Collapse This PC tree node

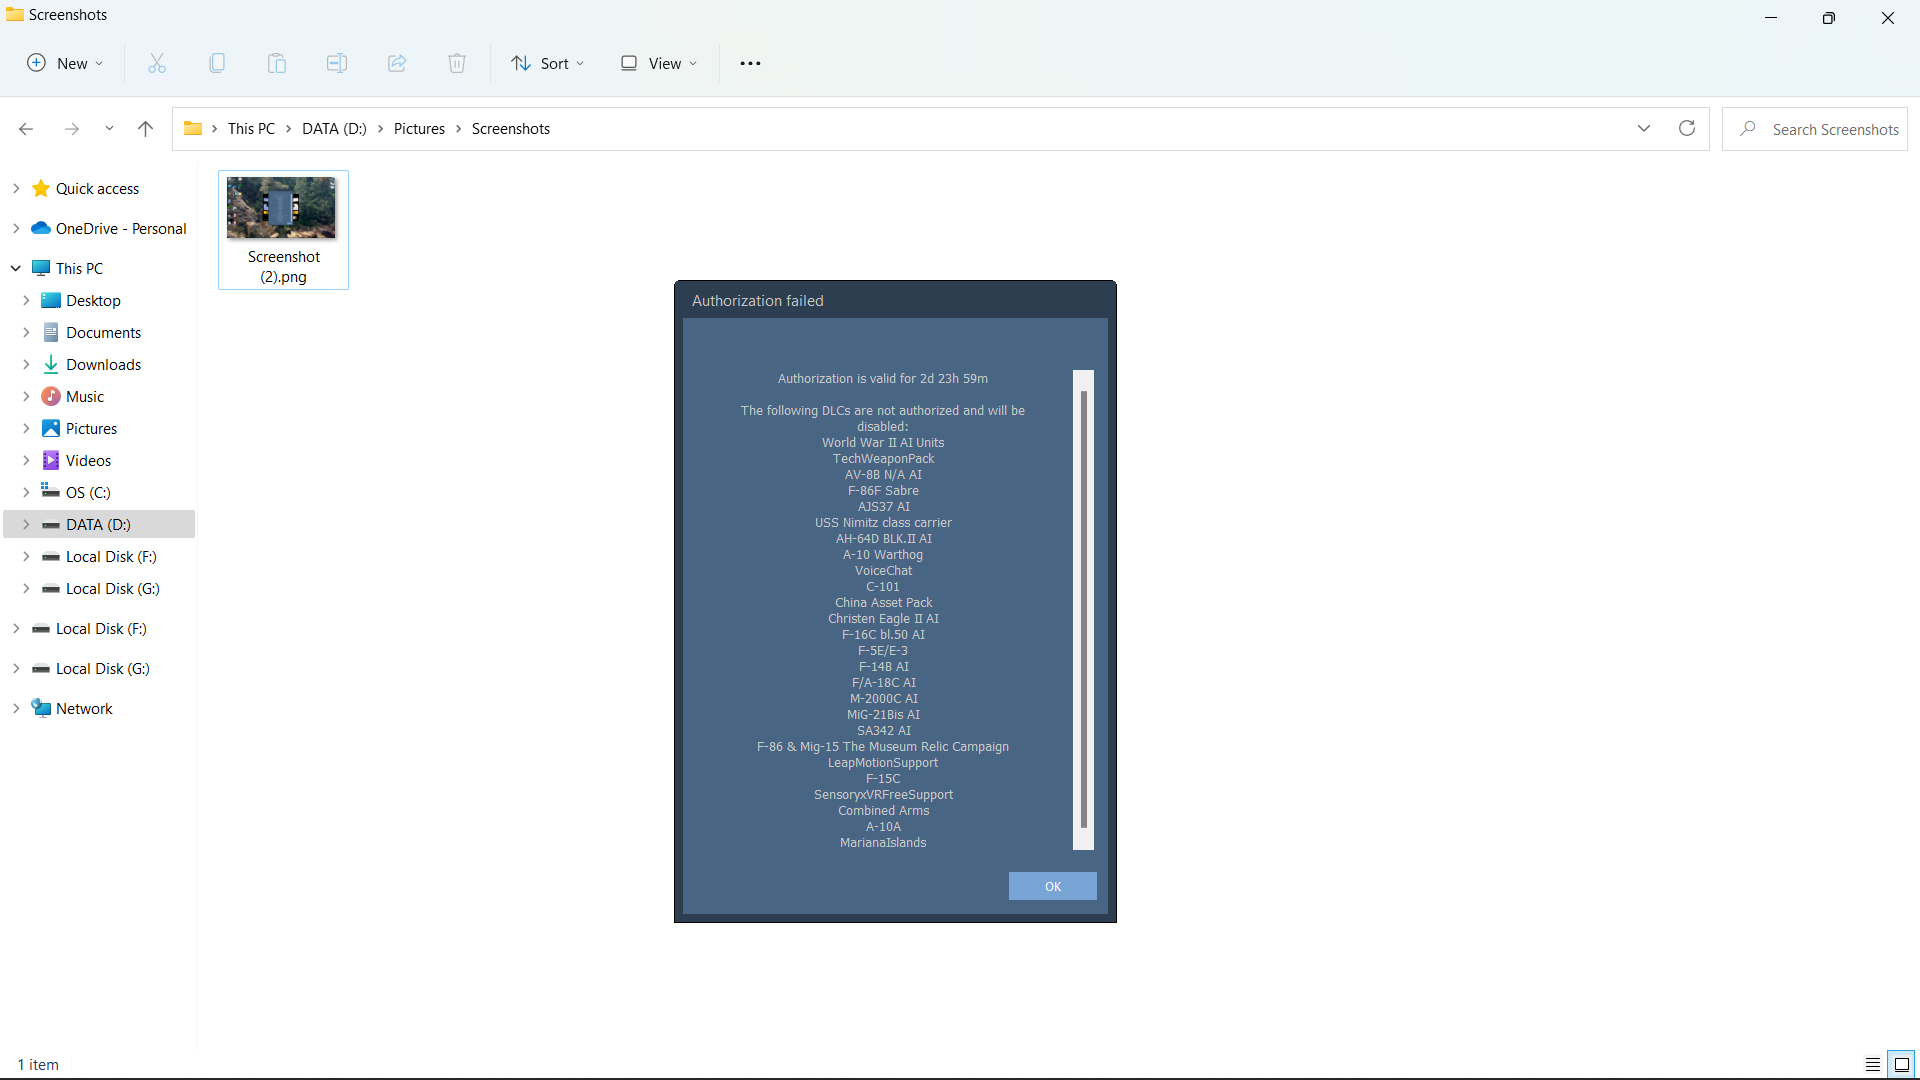coord(16,268)
